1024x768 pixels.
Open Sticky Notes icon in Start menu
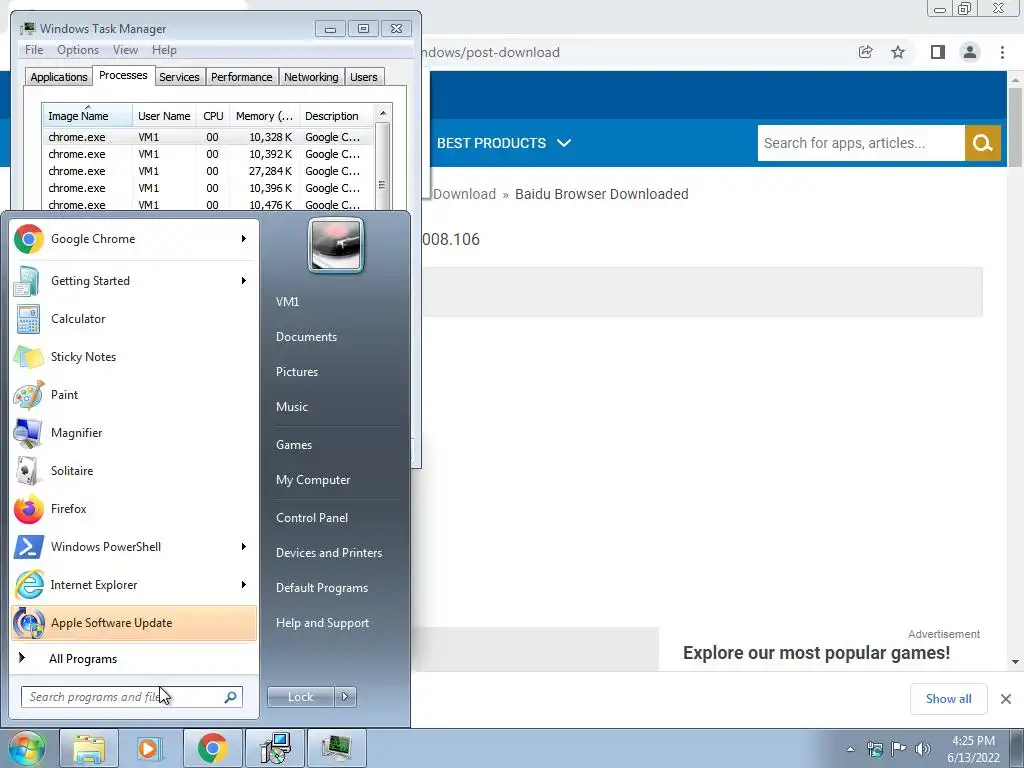(x=29, y=357)
